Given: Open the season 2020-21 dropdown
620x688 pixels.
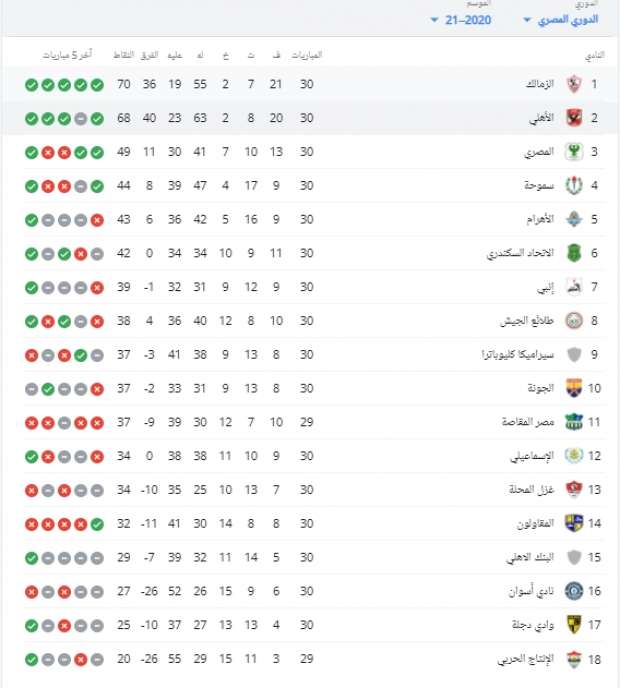Looking at the screenshot, I should (x=461, y=20).
